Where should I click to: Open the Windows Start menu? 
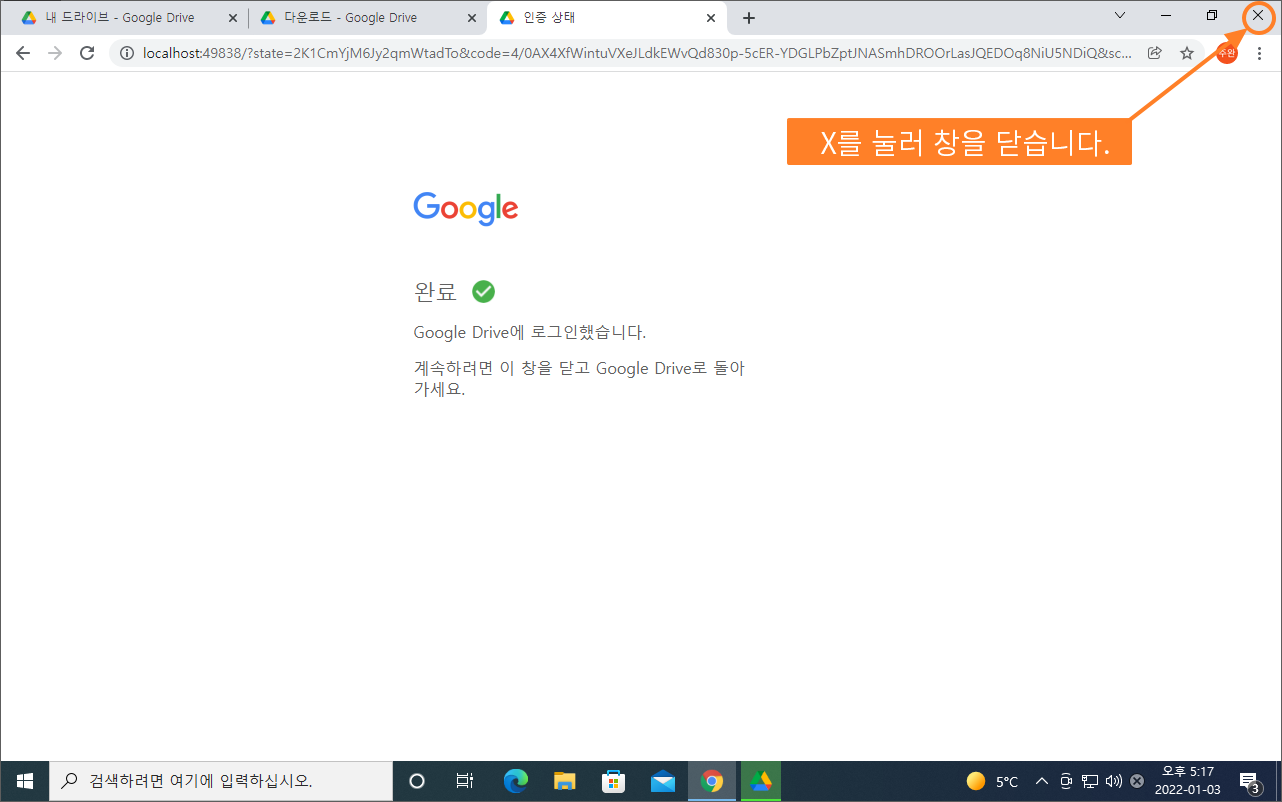[x=24, y=781]
